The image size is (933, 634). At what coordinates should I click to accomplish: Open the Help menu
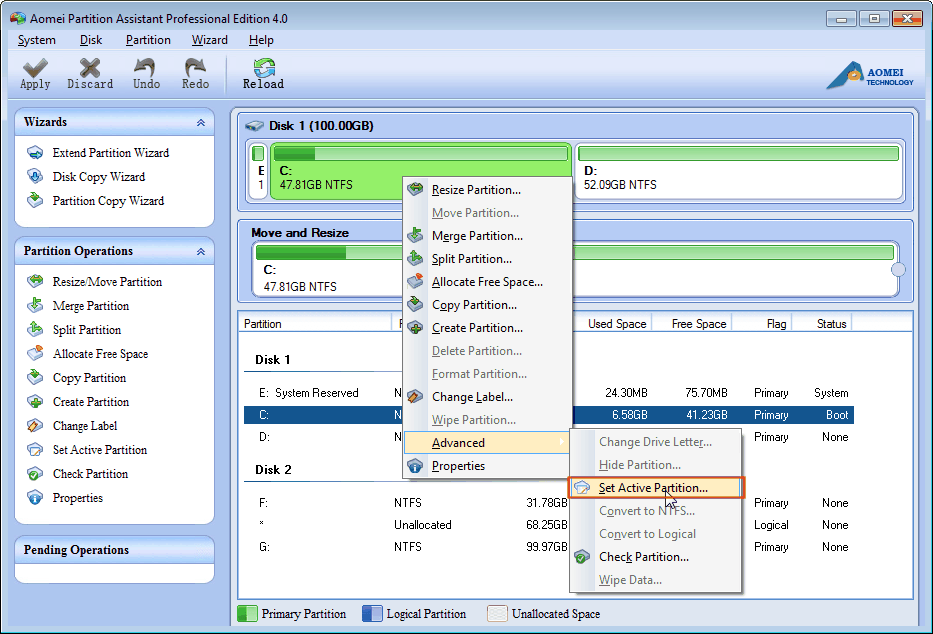click(261, 40)
